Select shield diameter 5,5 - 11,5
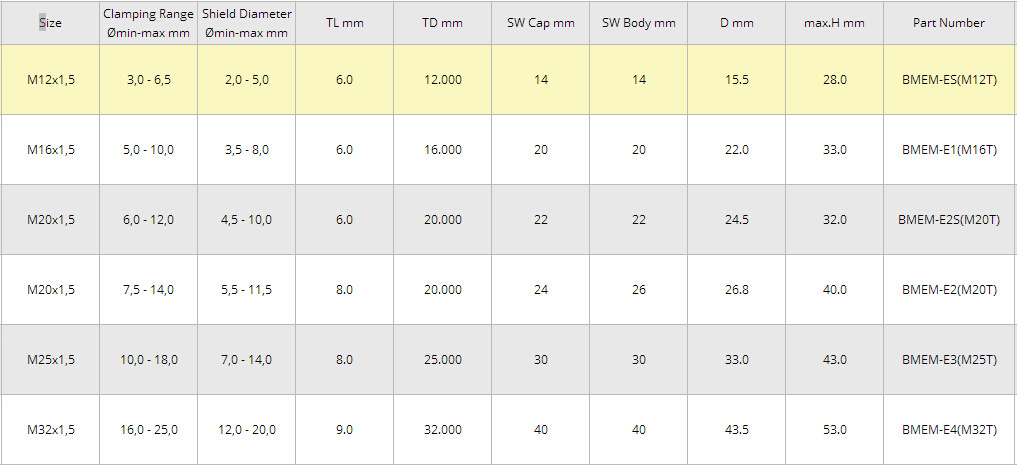1017x465 pixels. point(246,290)
